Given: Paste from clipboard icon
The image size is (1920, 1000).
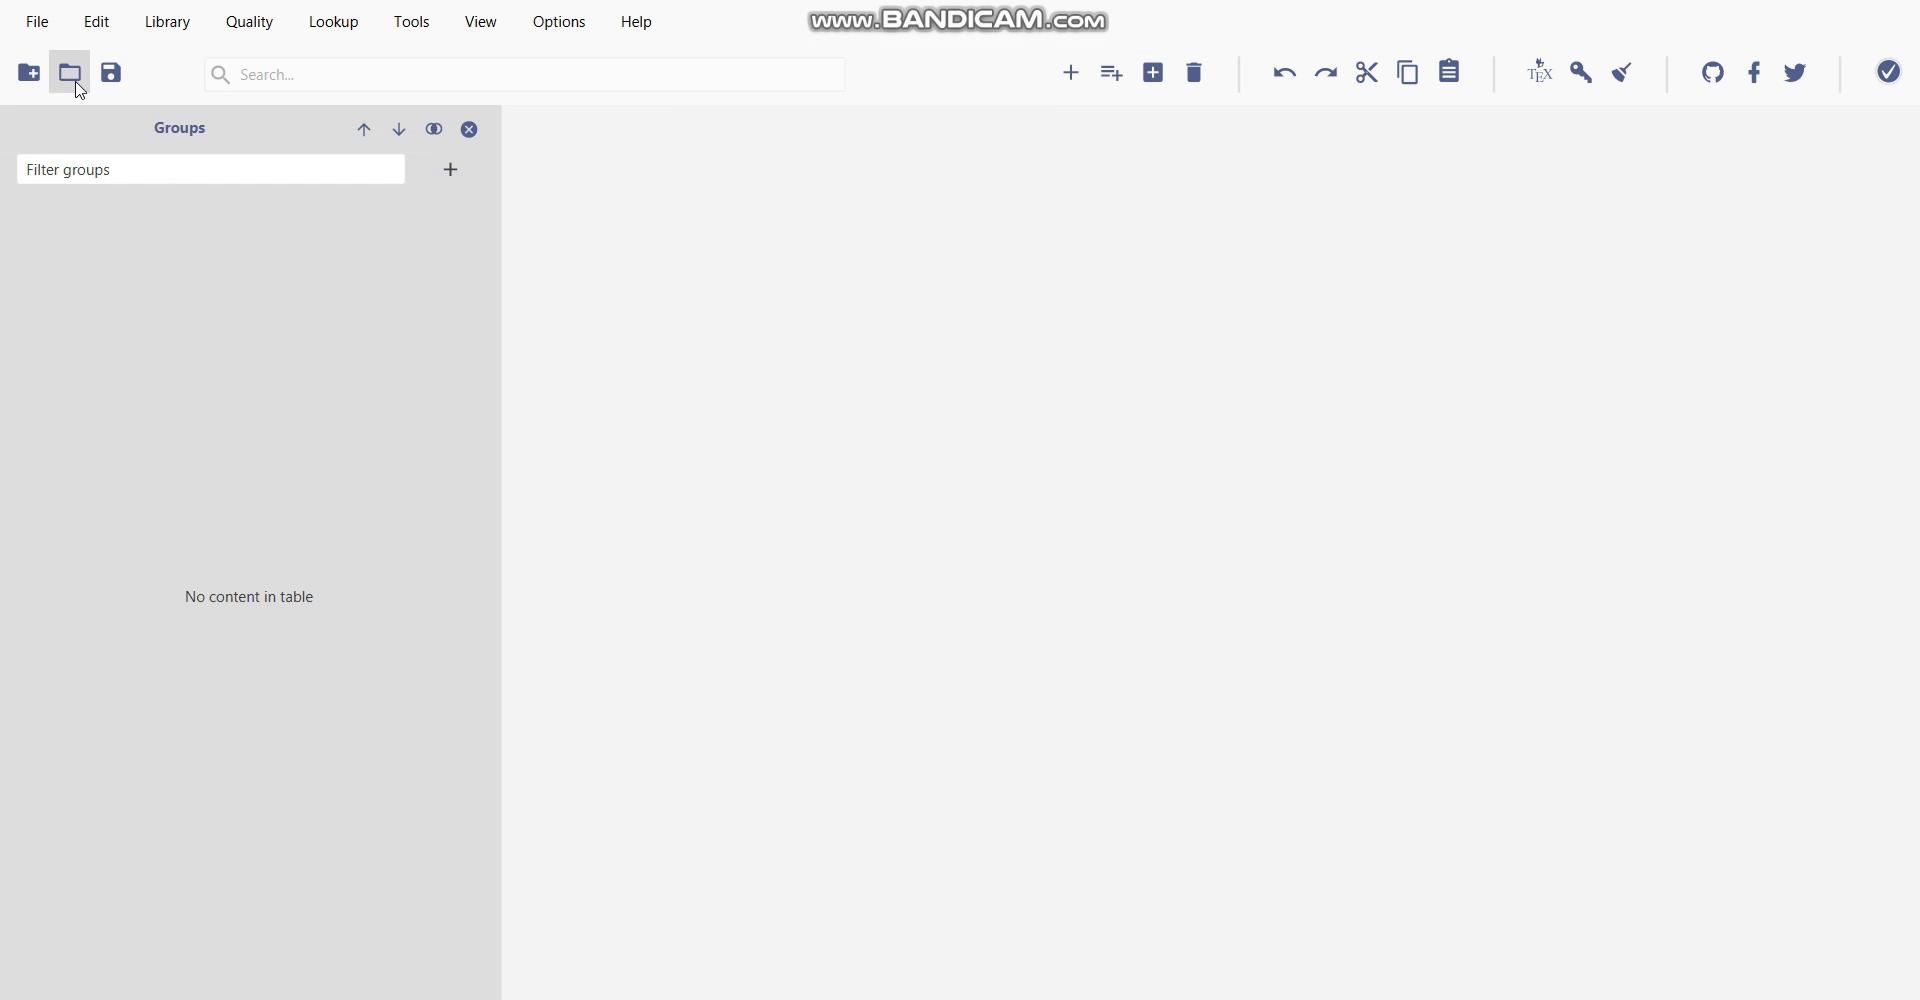Looking at the screenshot, I should point(1449,72).
